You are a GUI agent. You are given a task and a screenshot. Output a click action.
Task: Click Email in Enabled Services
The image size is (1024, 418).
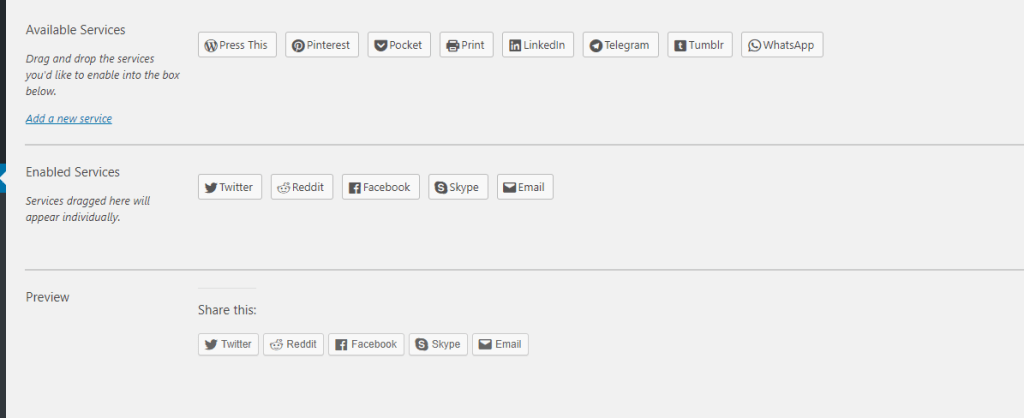point(524,187)
